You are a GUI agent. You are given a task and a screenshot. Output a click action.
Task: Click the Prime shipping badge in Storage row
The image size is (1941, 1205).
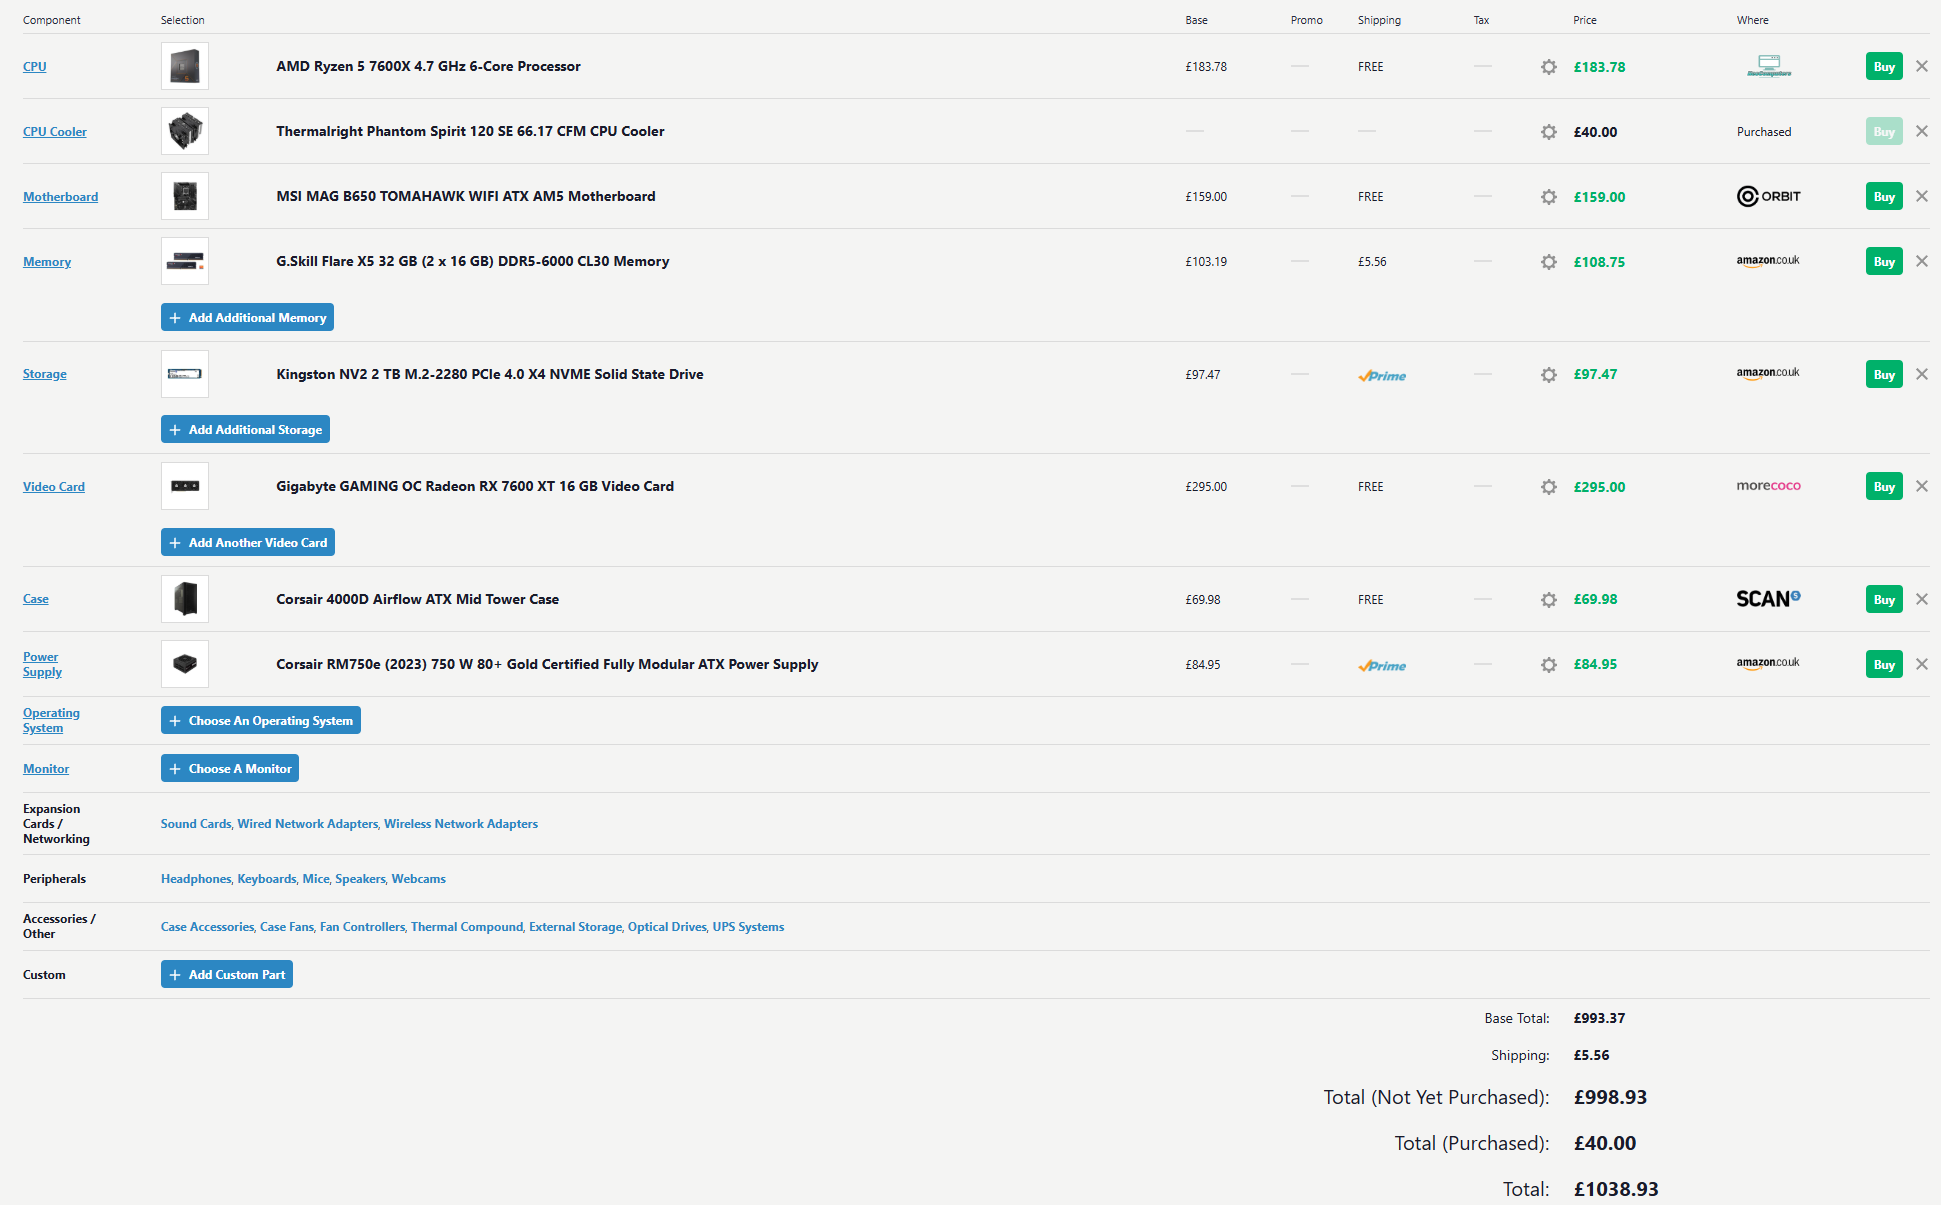point(1382,376)
